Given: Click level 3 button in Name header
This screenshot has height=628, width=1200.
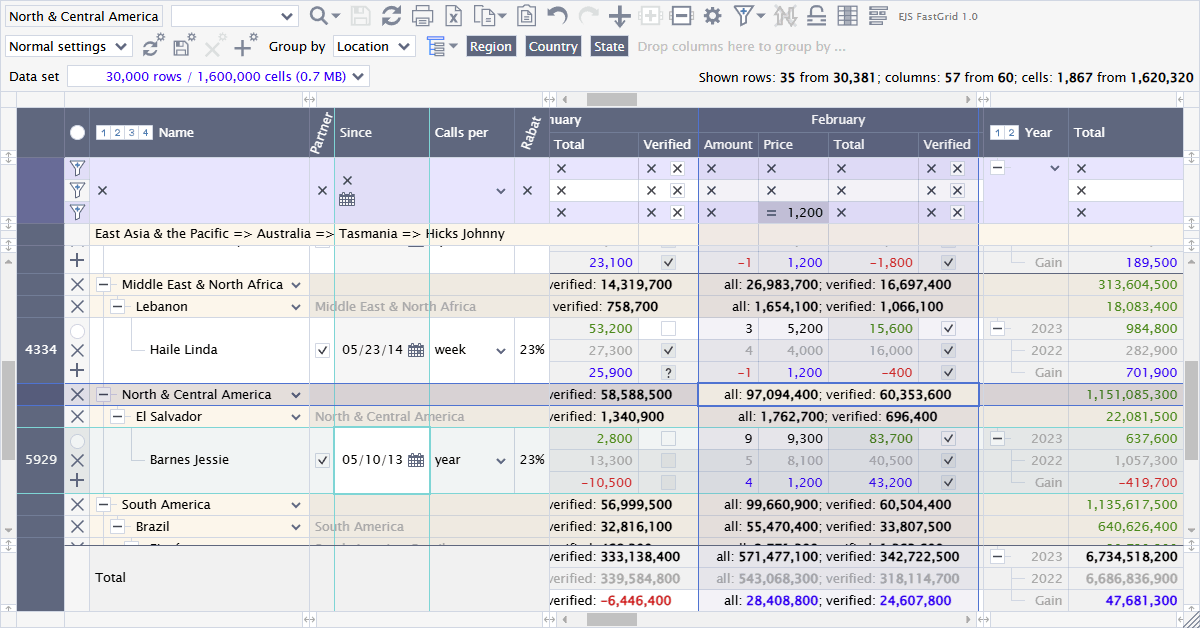Looking at the screenshot, I should click(x=131, y=133).
